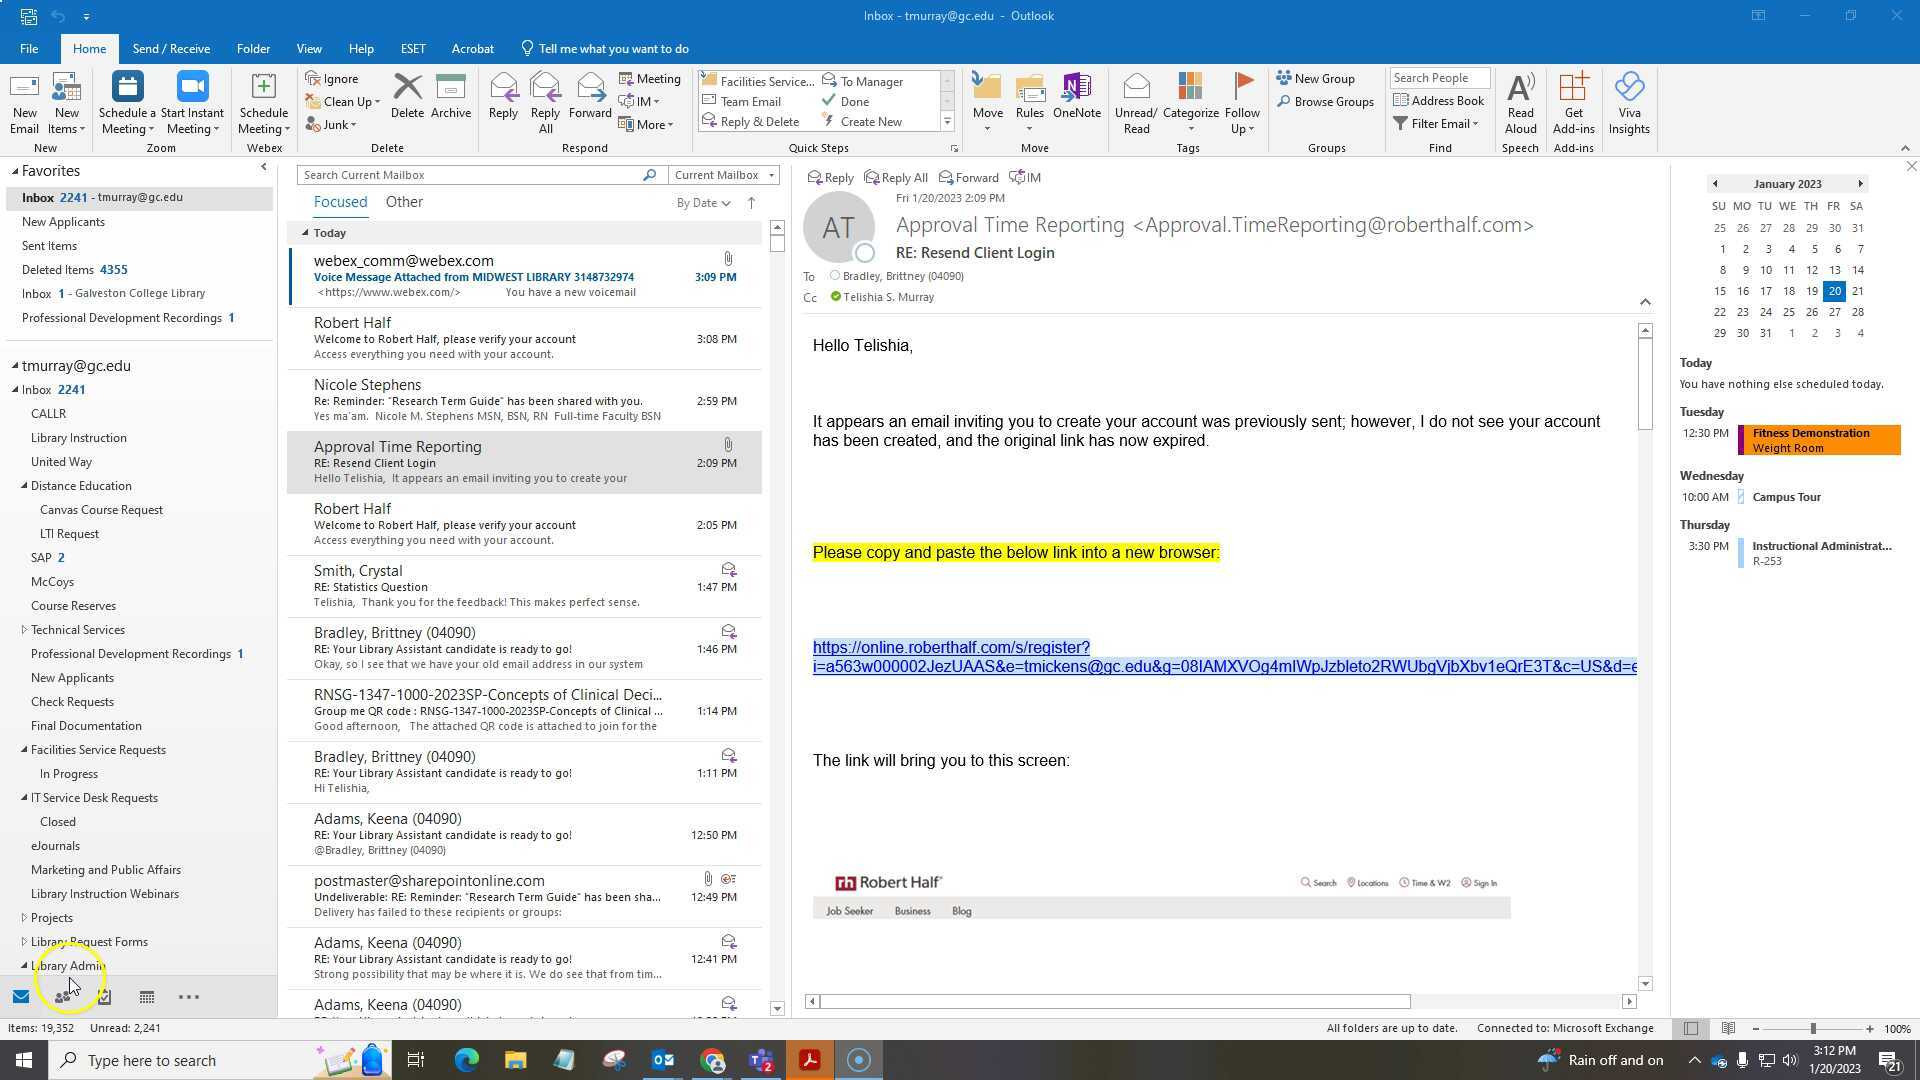Open the File menu
Viewport: 1920px width, 1080px height.
29,49
